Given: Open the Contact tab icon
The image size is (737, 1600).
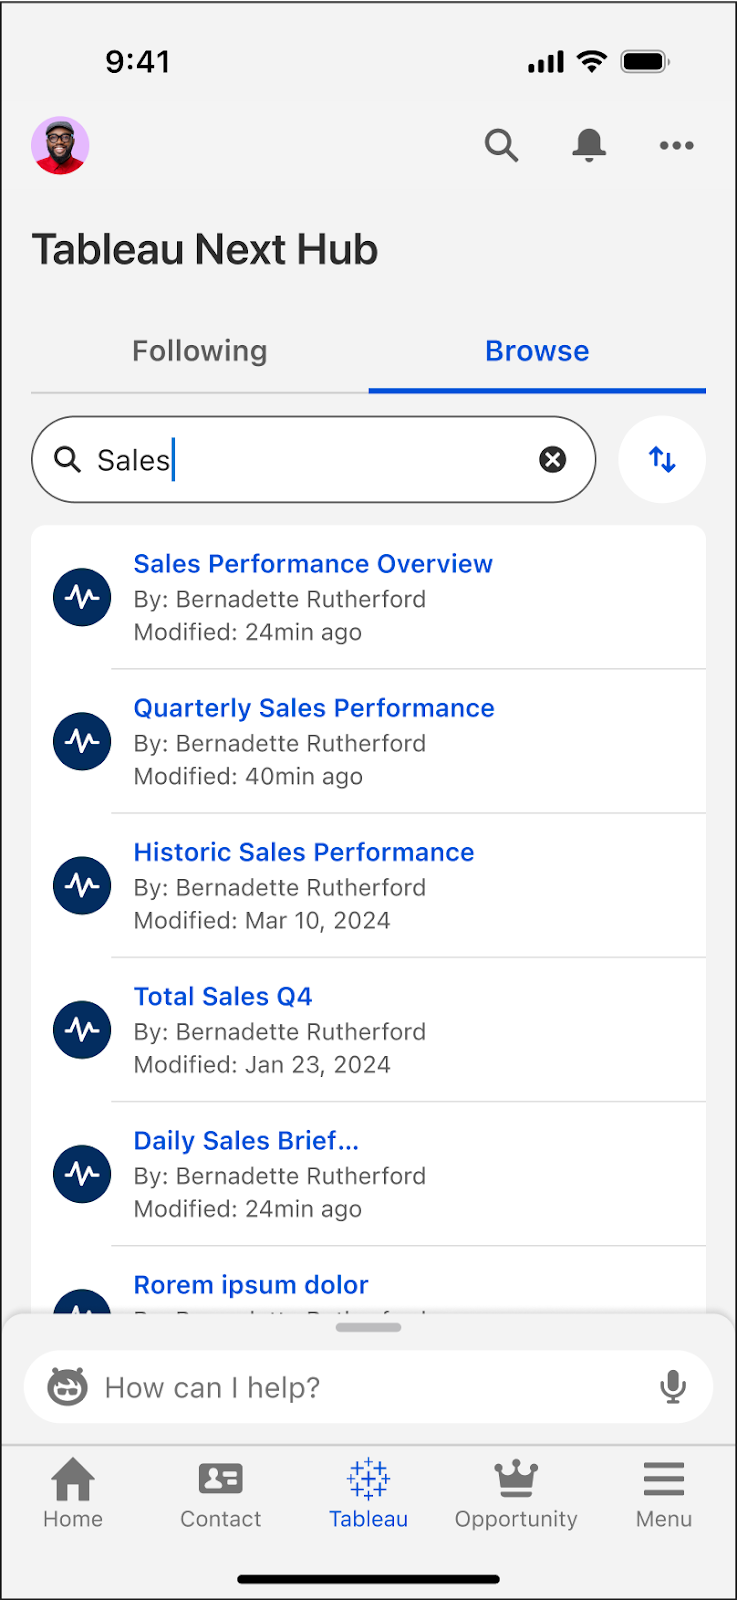Looking at the screenshot, I should [220, 1479].
